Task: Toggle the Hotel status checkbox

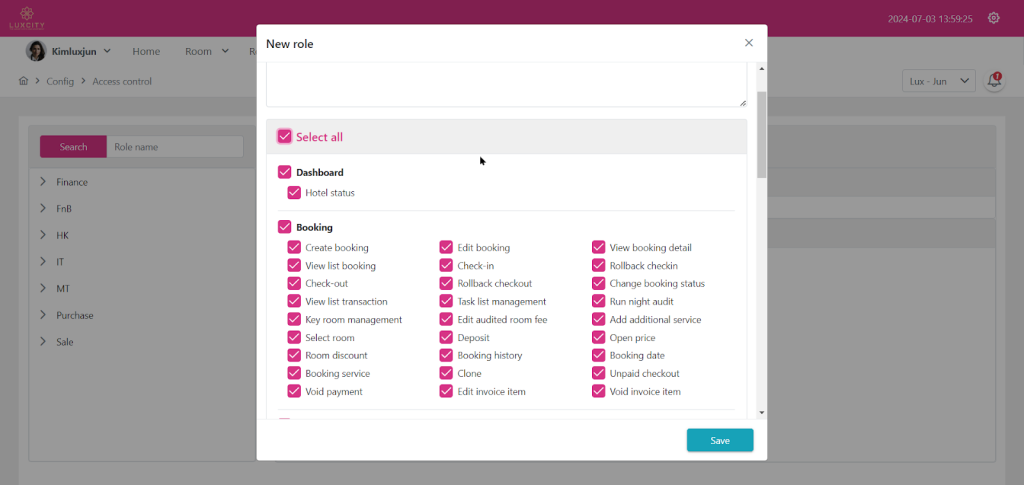Action: 294,193
